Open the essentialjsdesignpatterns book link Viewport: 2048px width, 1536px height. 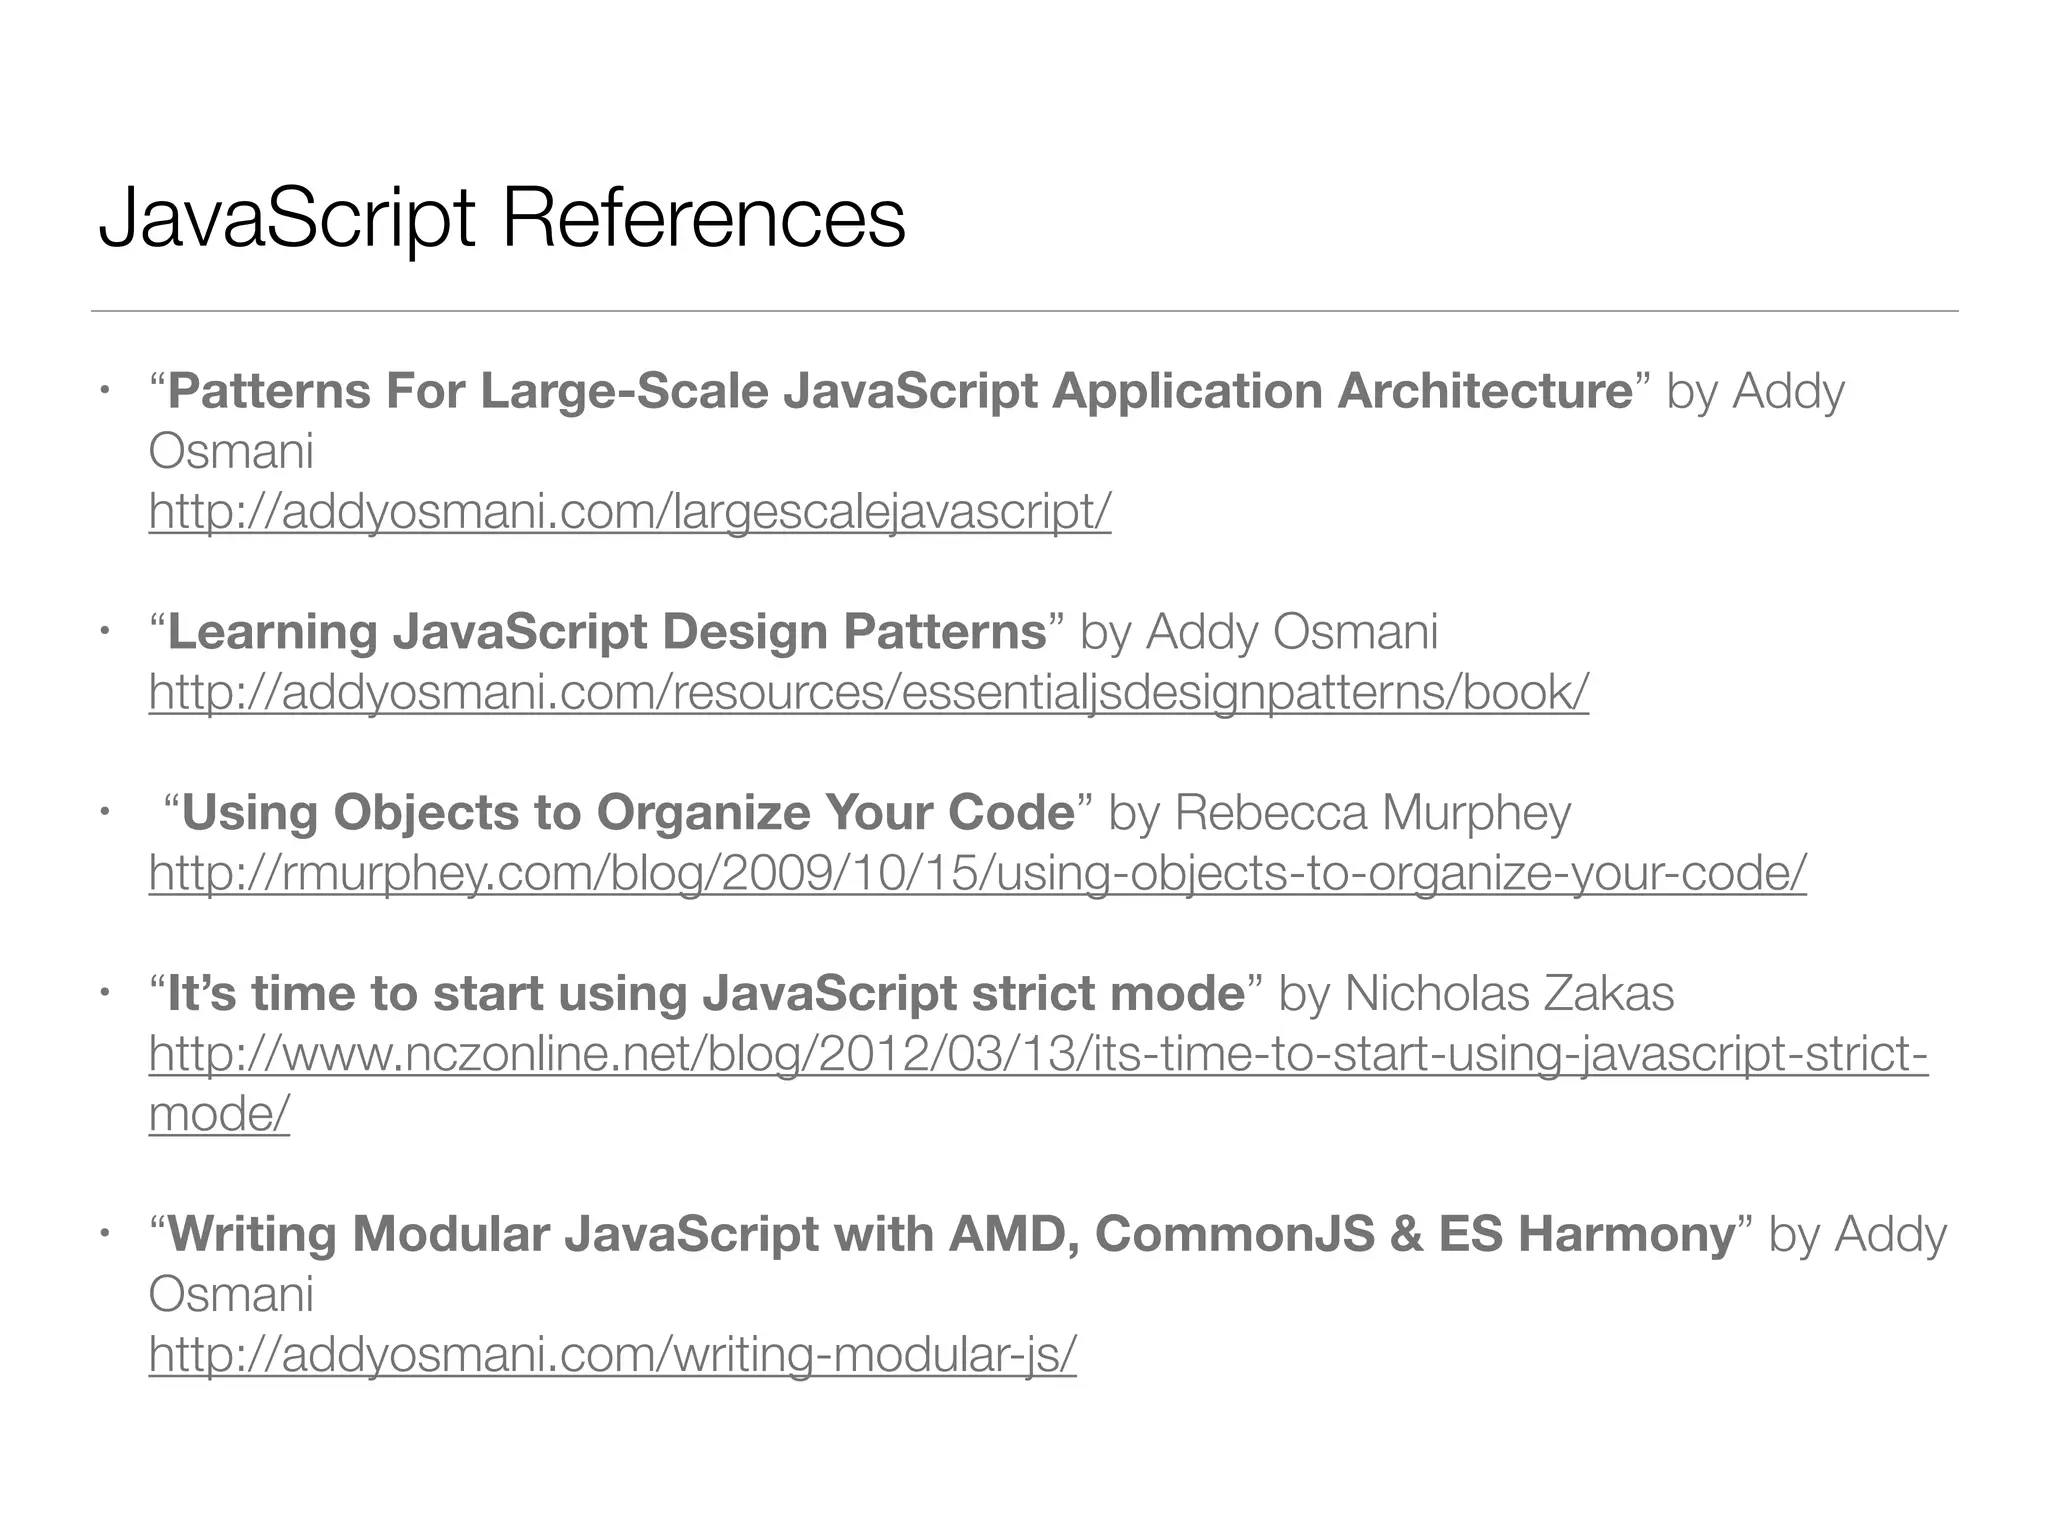coord(869,692)
